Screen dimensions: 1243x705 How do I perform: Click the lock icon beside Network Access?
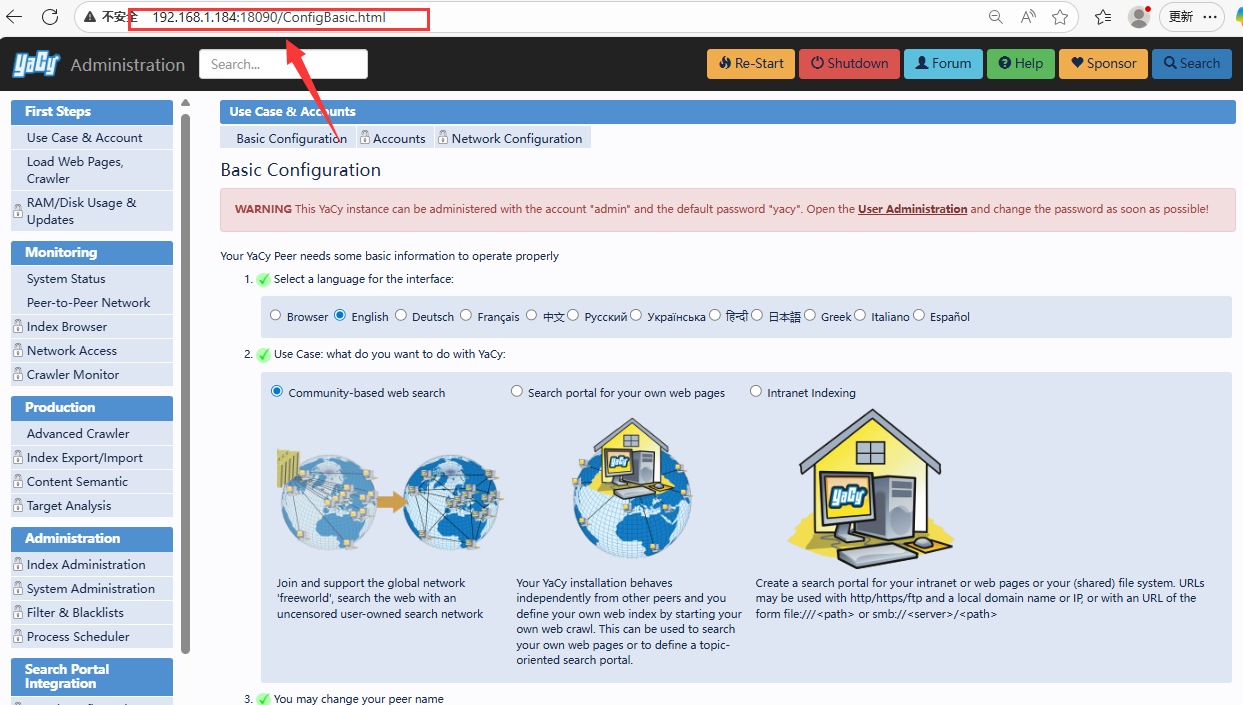click(18, 351)
